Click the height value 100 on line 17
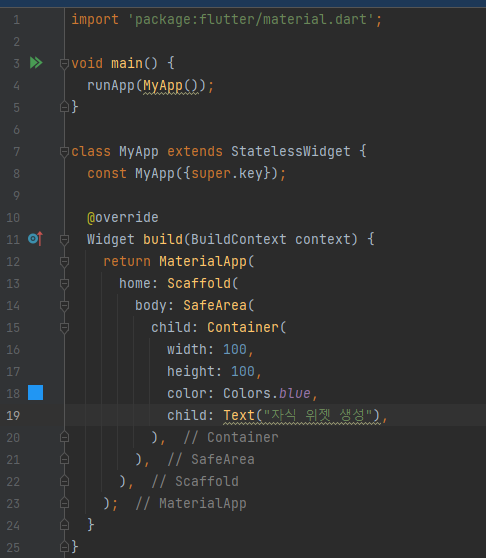Screen dimensions: 486x558 pyautogui.click(x=243, y=372)
